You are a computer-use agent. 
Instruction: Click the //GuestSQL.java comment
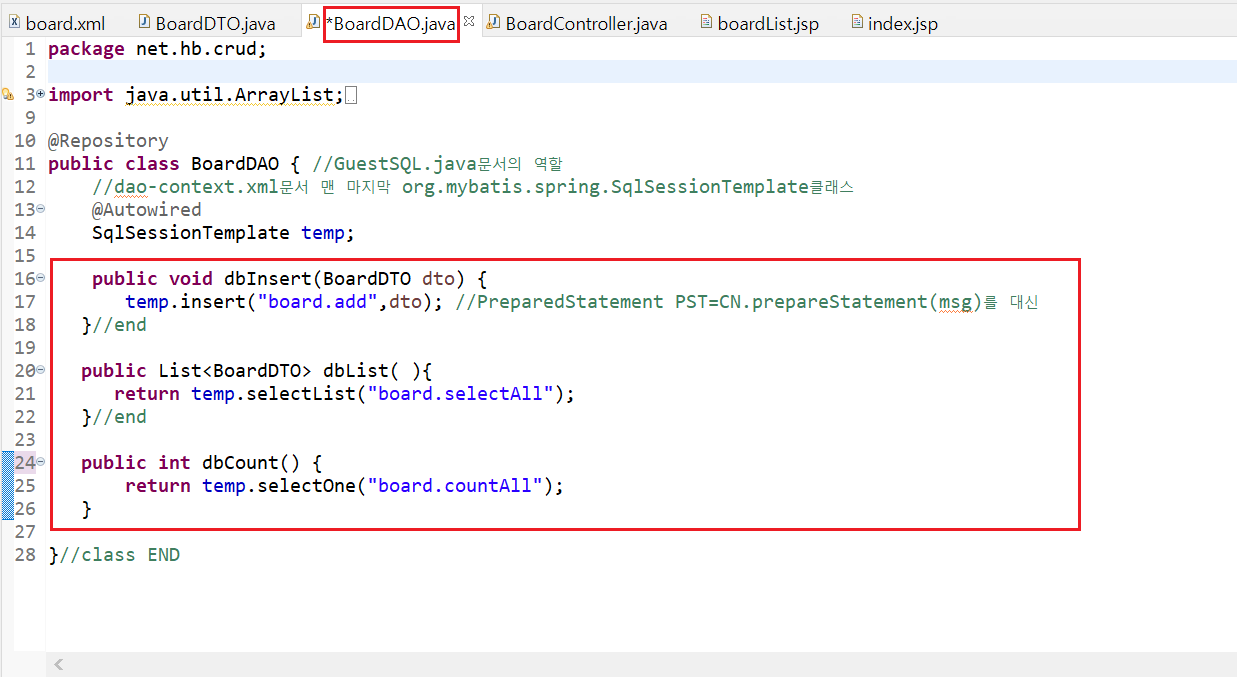(x=438, y=164)
